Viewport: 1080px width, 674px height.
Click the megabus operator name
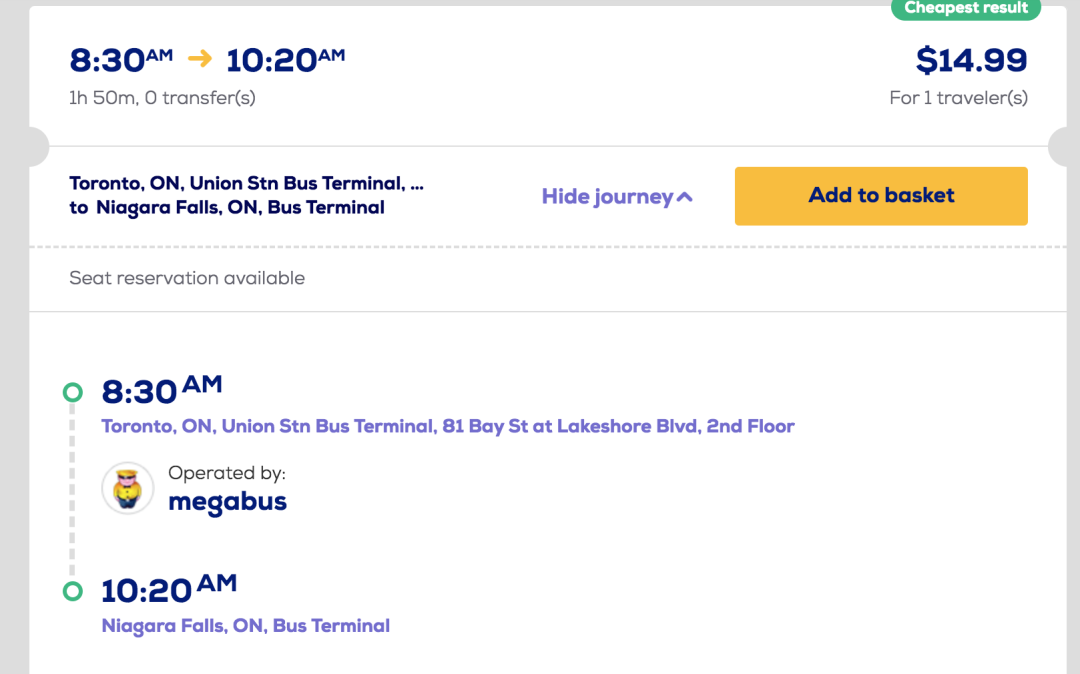coord(227,501)
